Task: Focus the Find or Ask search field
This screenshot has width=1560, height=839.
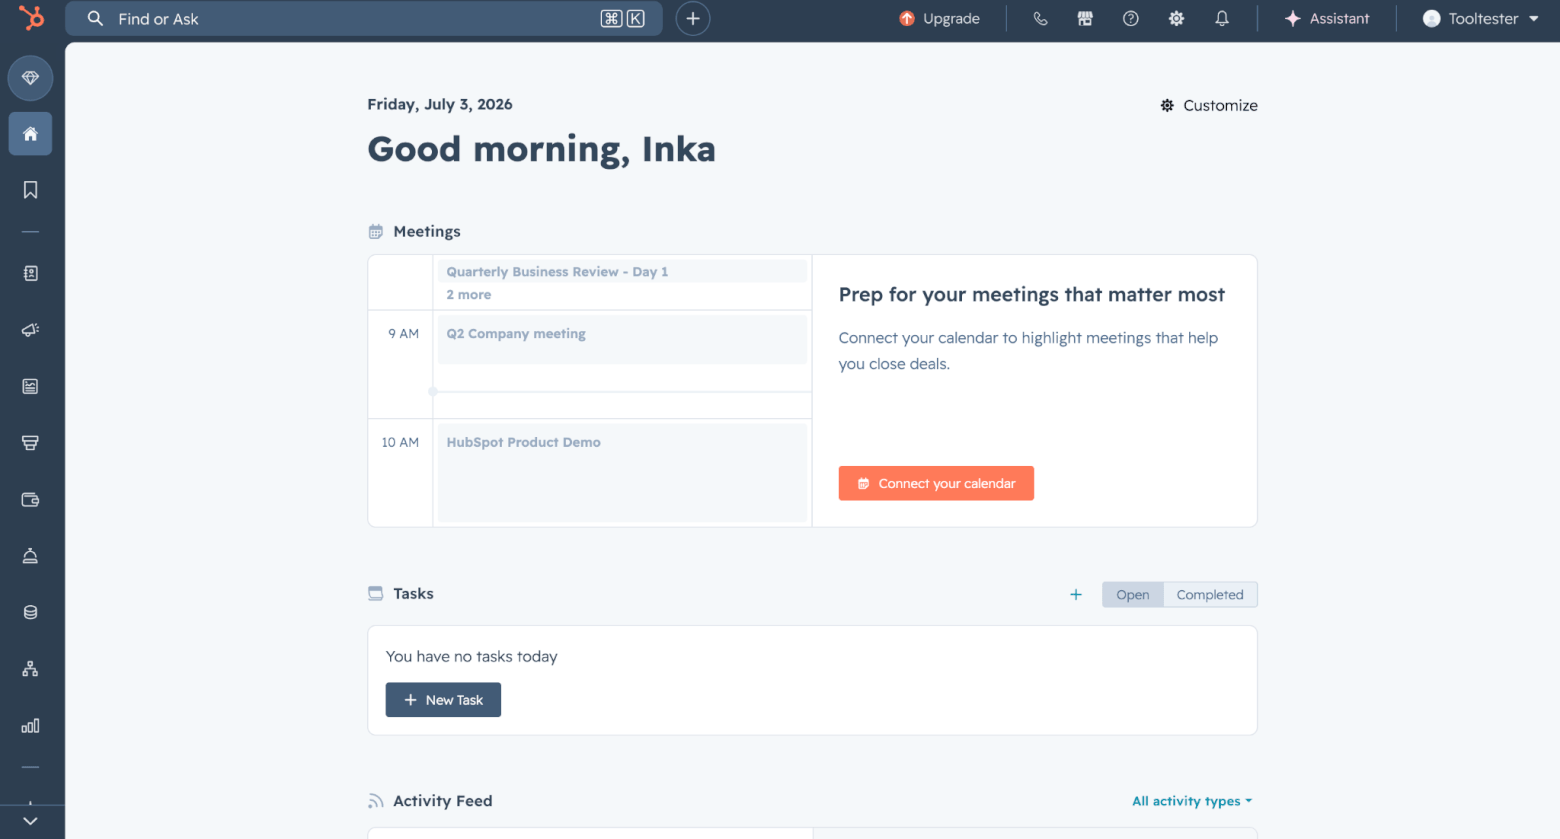Action: 364,19
